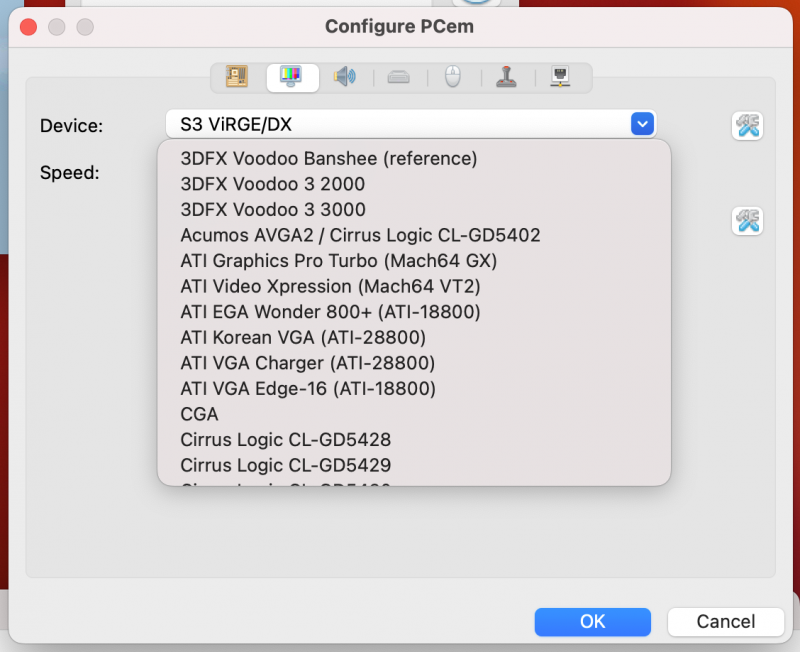Image resolution: width=800 pixels, height=652 pixels.
Task: Choose ATI Korean VGA (ATI-28800)
Action: tap(303, 337)
